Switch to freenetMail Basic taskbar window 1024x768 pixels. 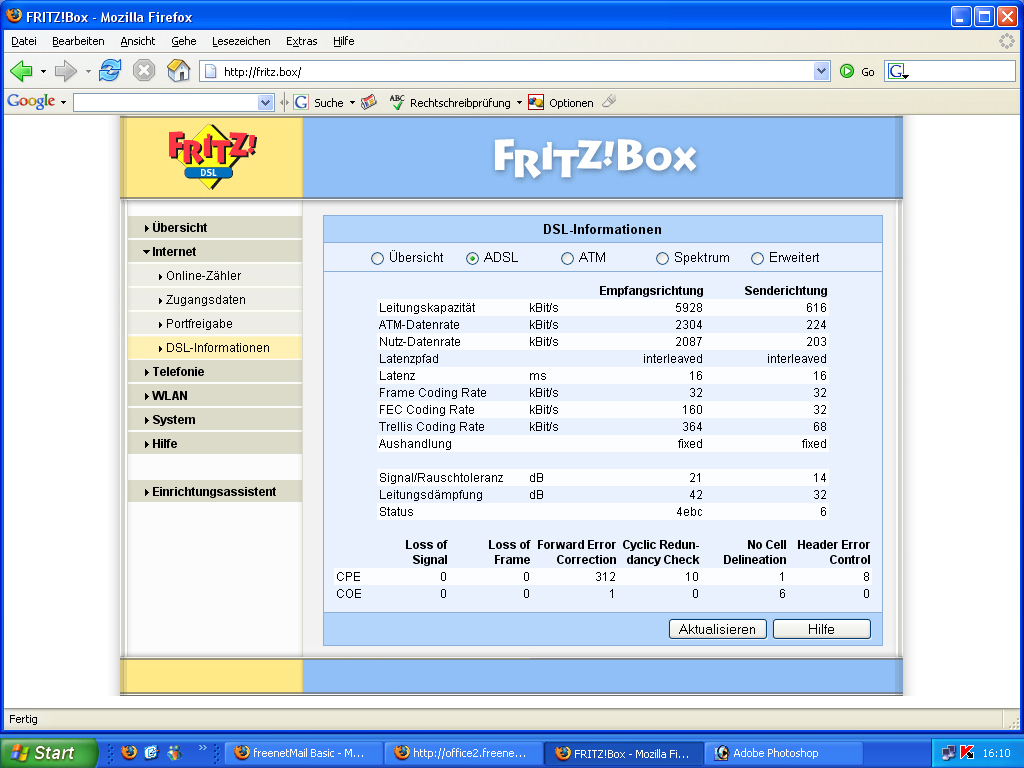[304, 753]
